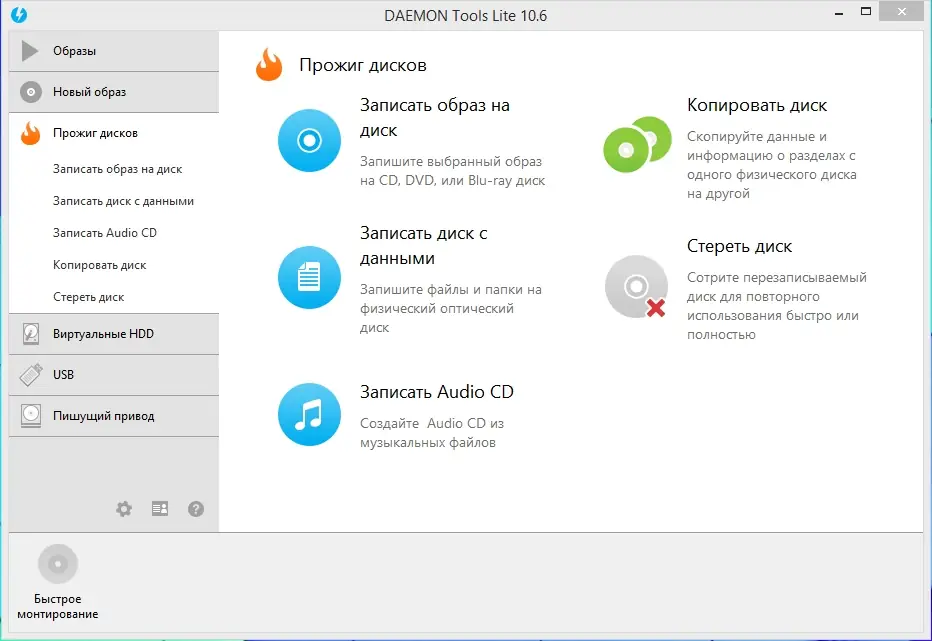Click the Копировать диск heading
Viewport: 932px width, 641px height.
(757, 105)
